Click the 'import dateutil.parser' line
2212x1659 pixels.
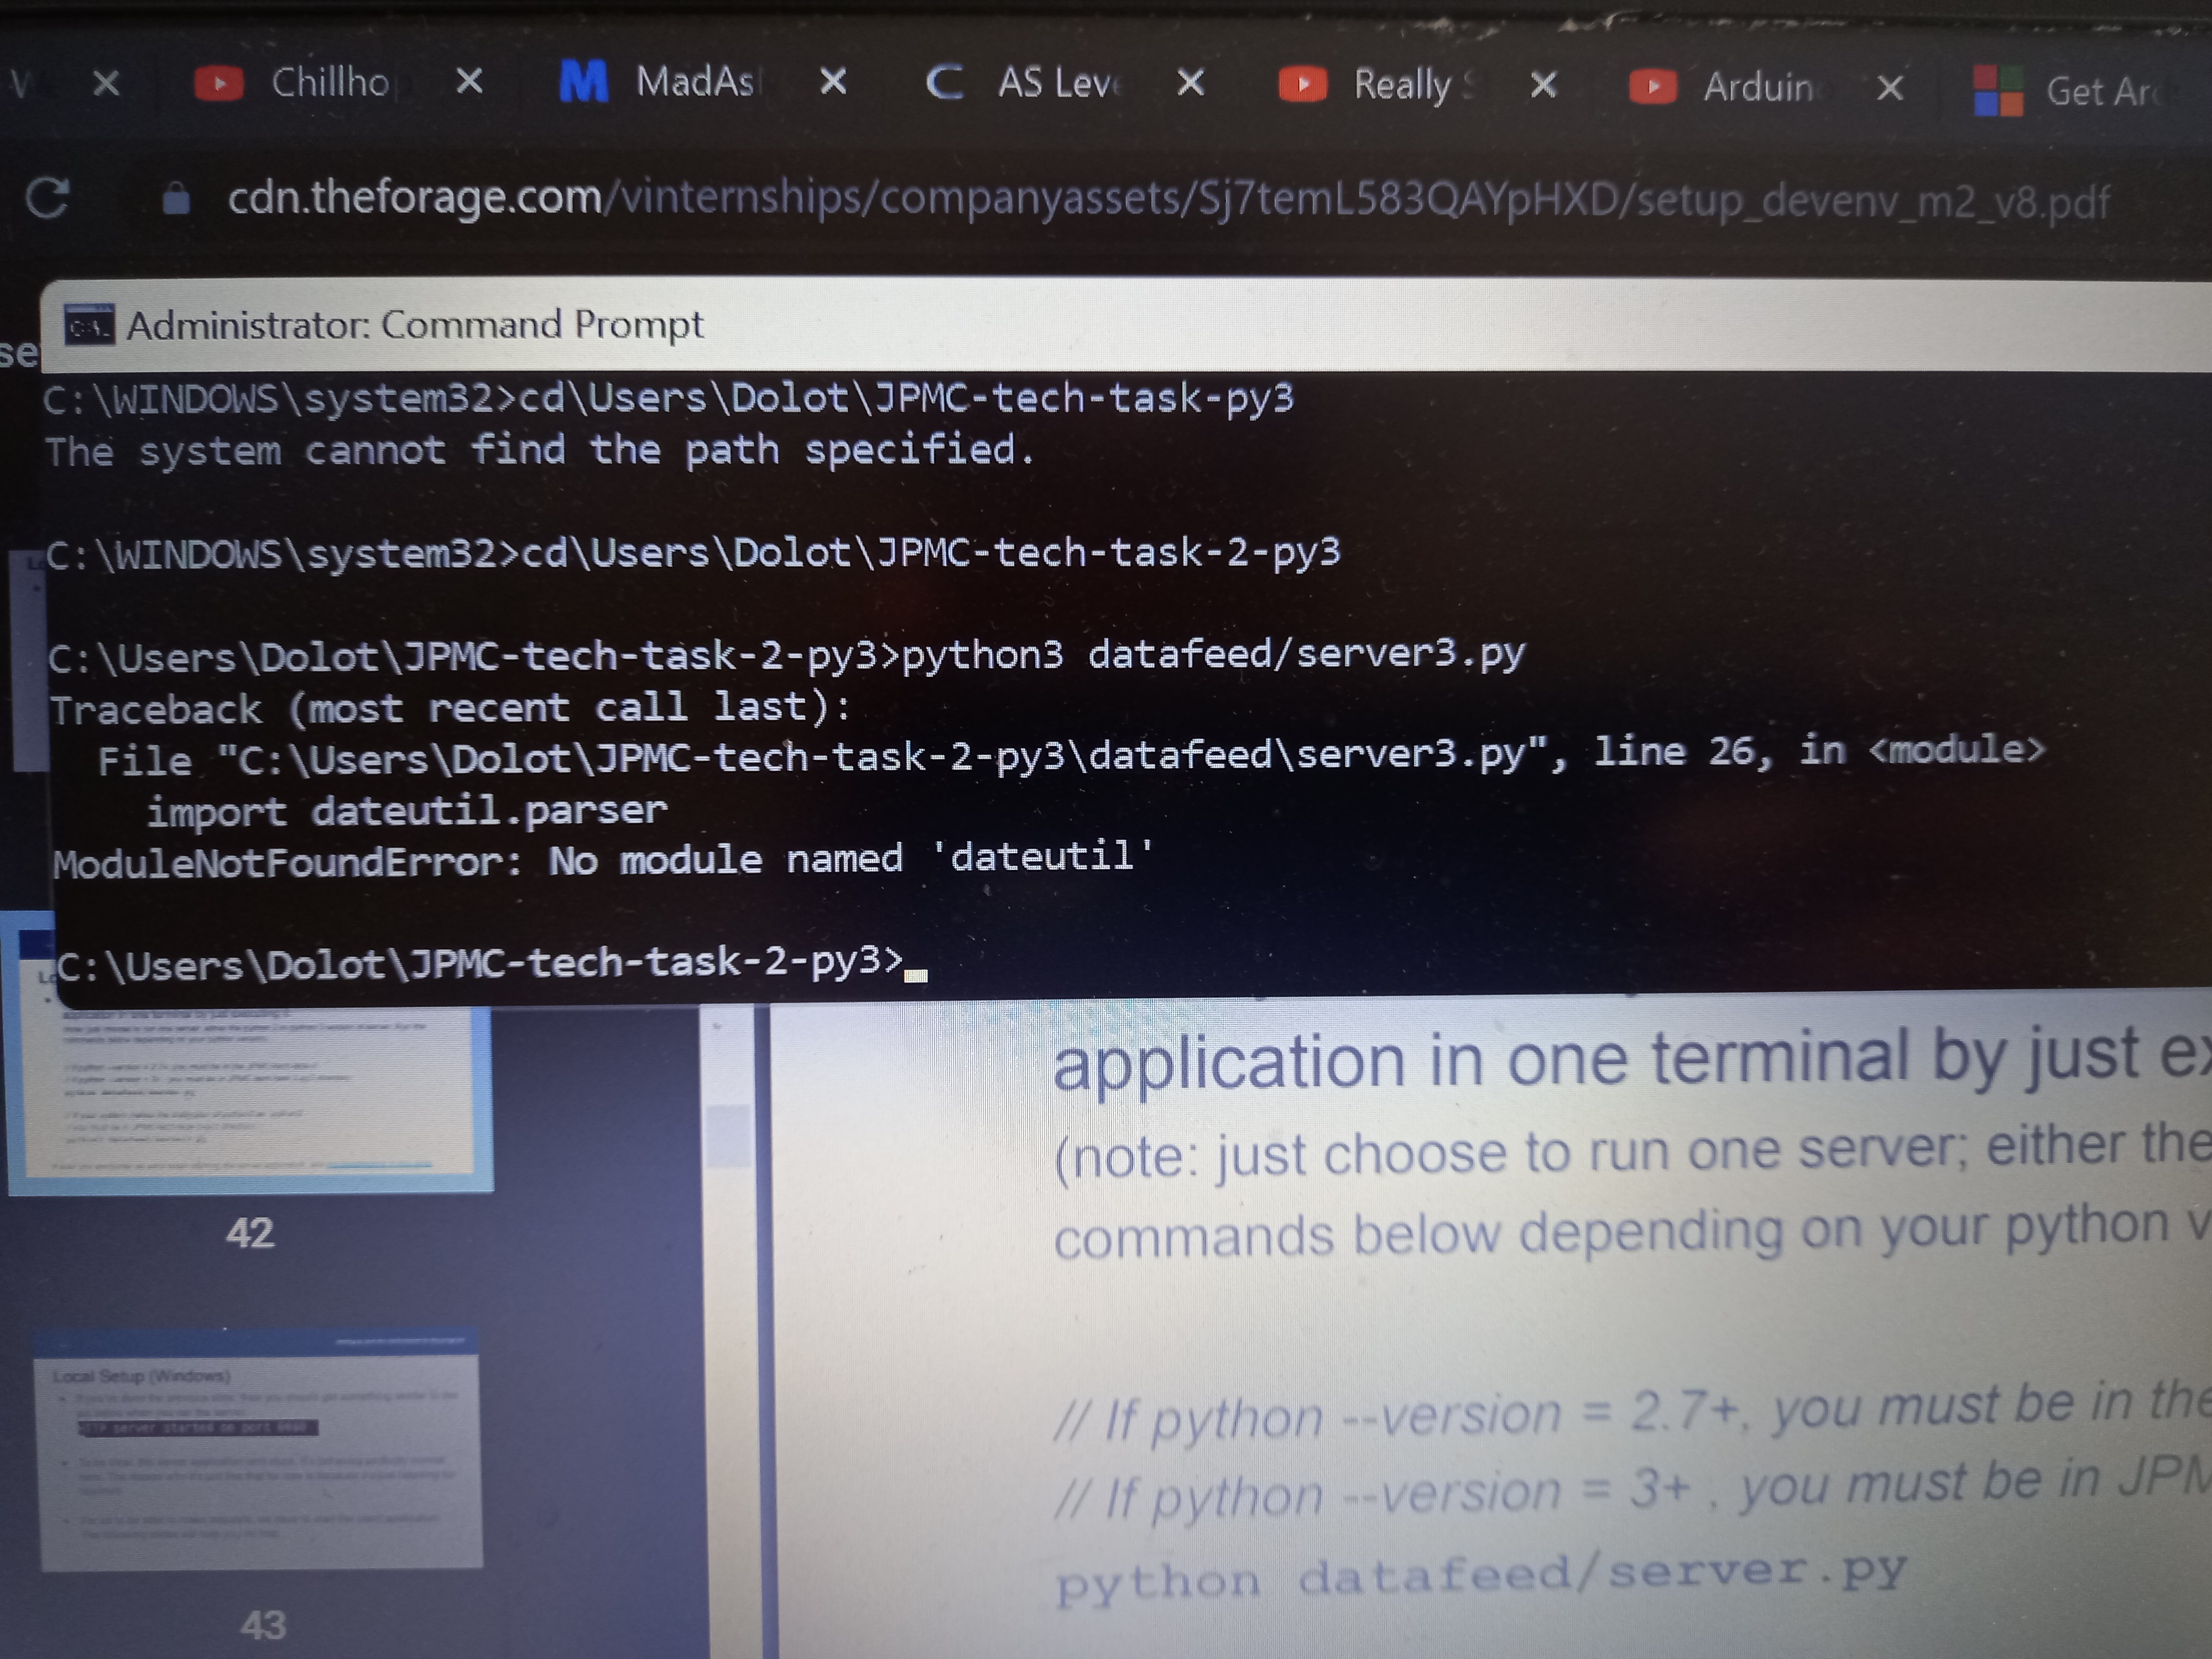(x=407, y=810)
